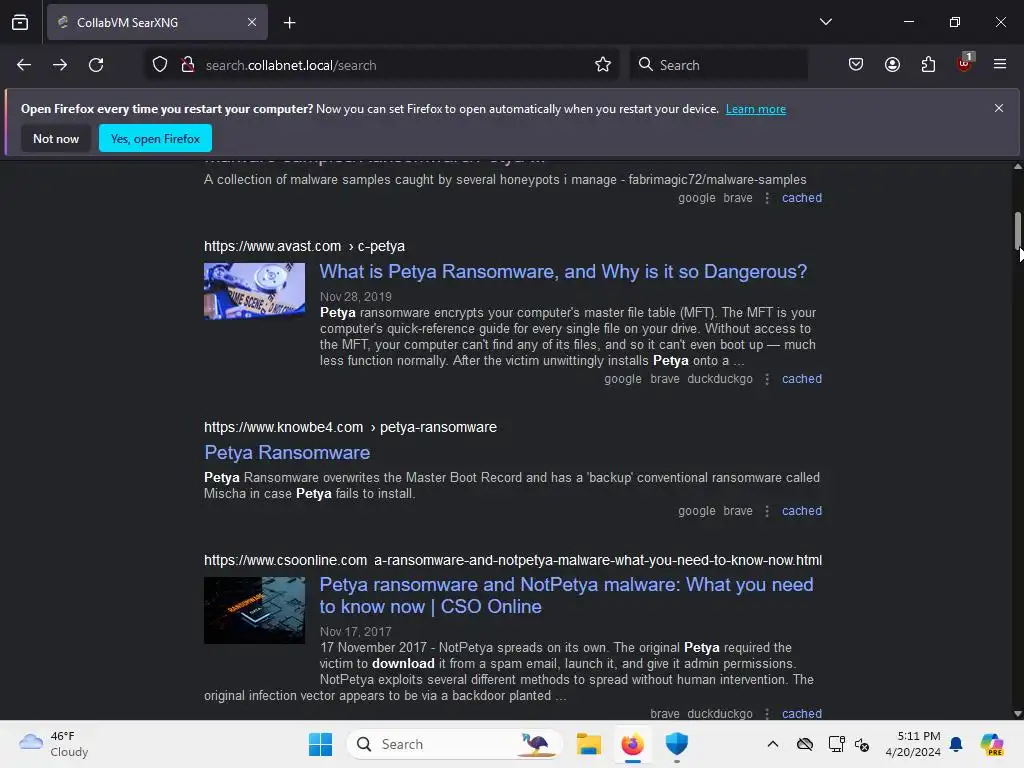The height and width of the screenshot is (768, 1024).
Task: Open Firefox taskbar icon
Action: [632, 744]
